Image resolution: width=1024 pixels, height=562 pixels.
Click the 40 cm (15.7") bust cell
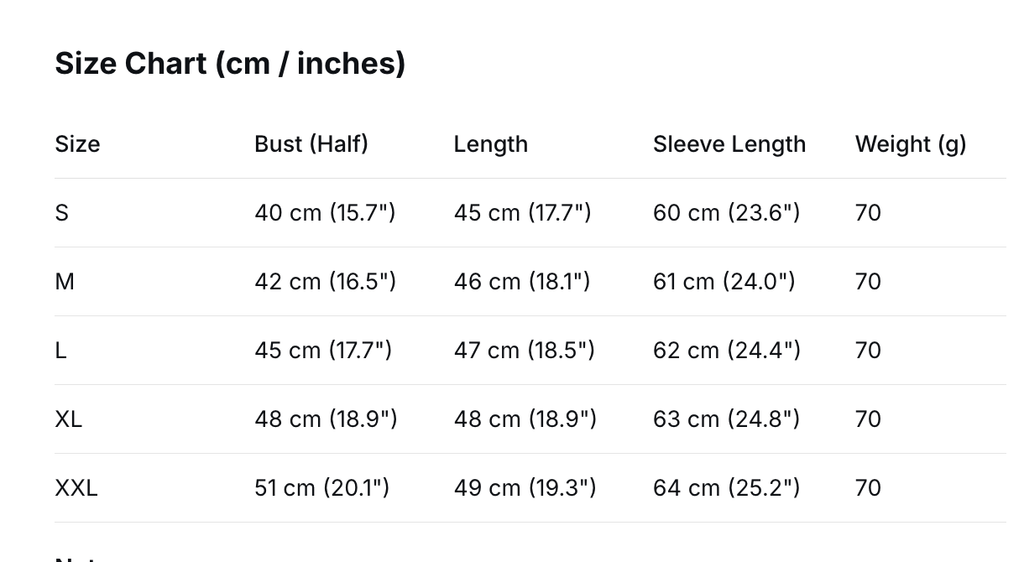pyautogui.click(x=325, y=213)
